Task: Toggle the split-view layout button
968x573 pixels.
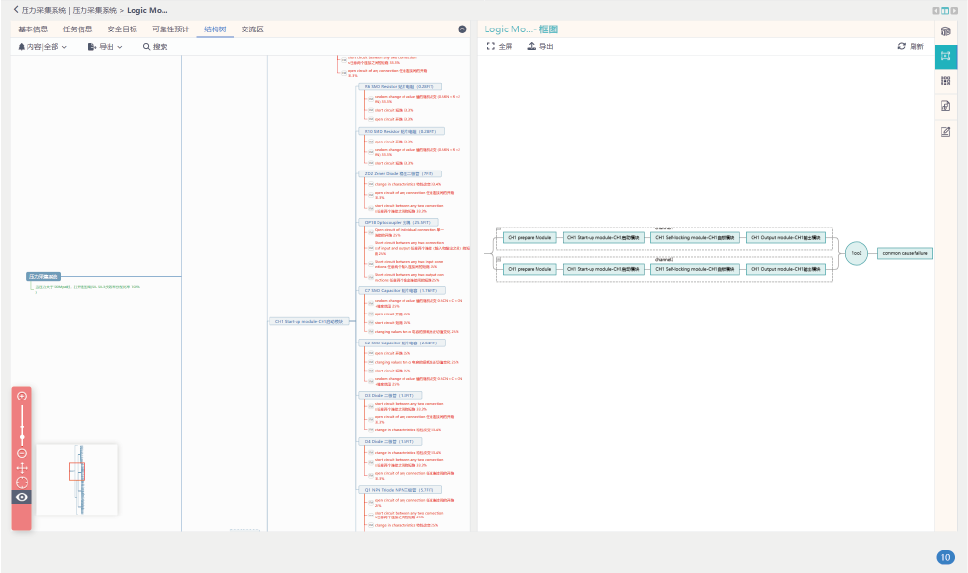Action: point(945,10)
